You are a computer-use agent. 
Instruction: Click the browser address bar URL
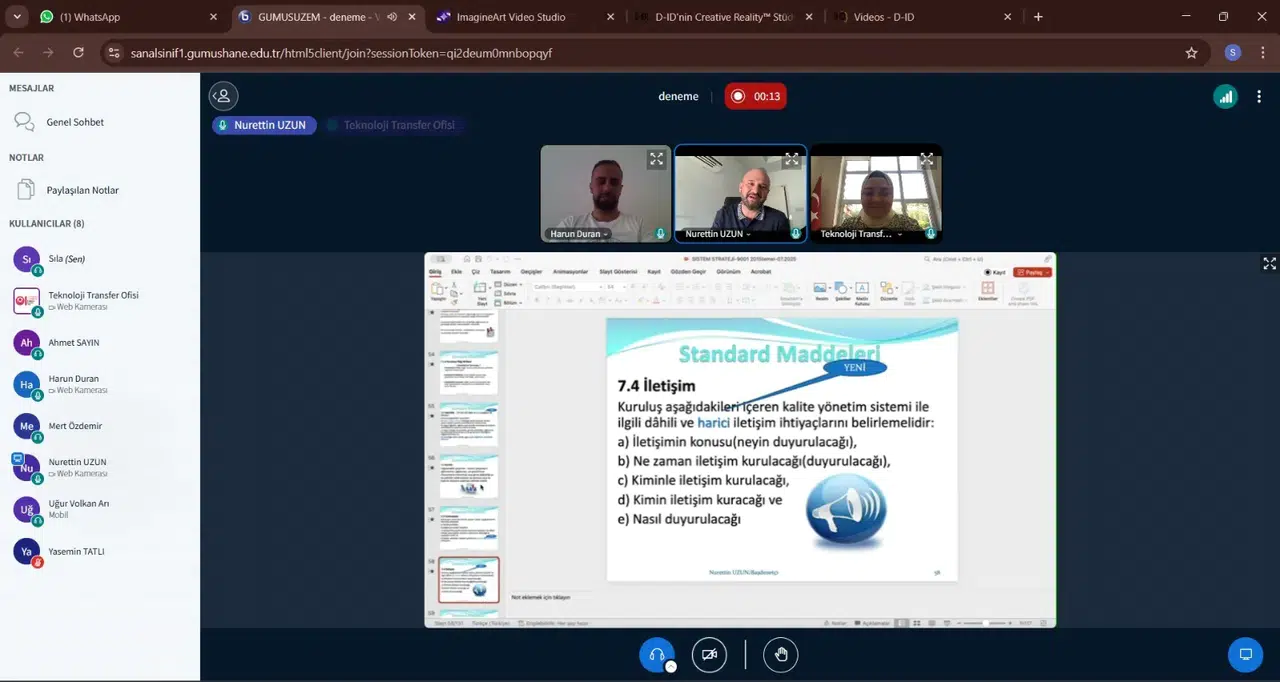[340, 53]
